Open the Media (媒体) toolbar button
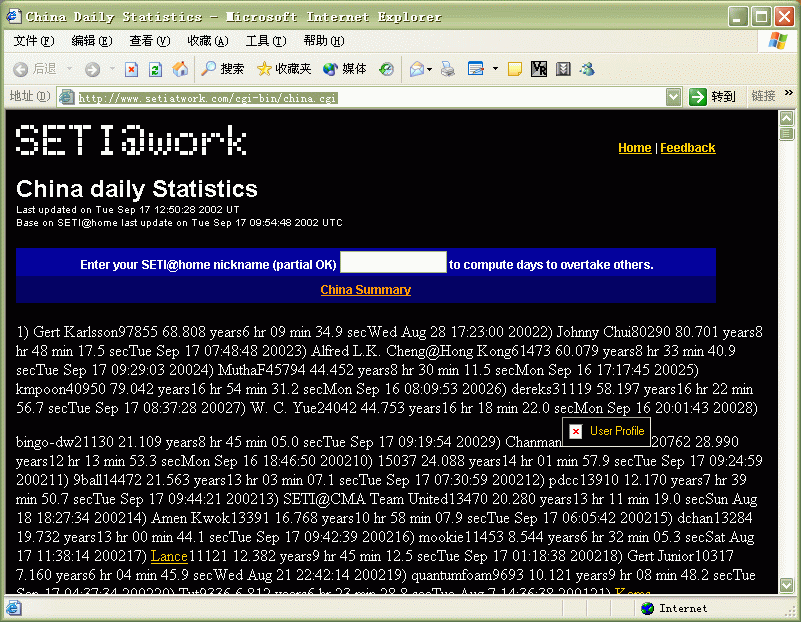Screen dimensions: 801x622 point(345,69)
